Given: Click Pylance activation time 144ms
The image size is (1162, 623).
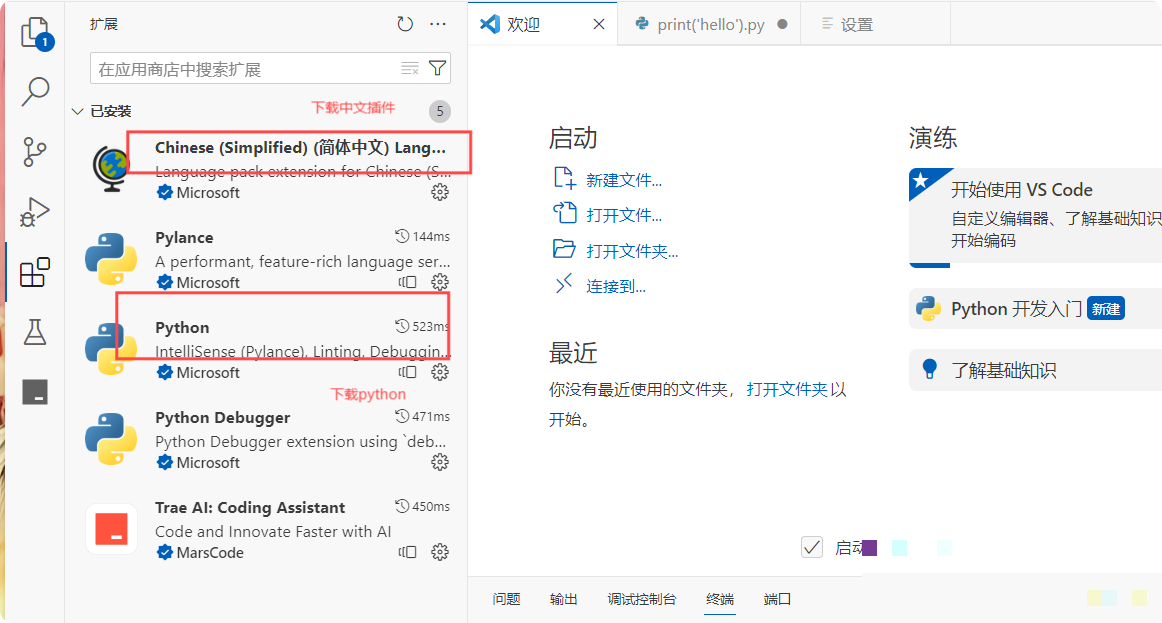Looking at the screenshot, I should pos(422,236).
